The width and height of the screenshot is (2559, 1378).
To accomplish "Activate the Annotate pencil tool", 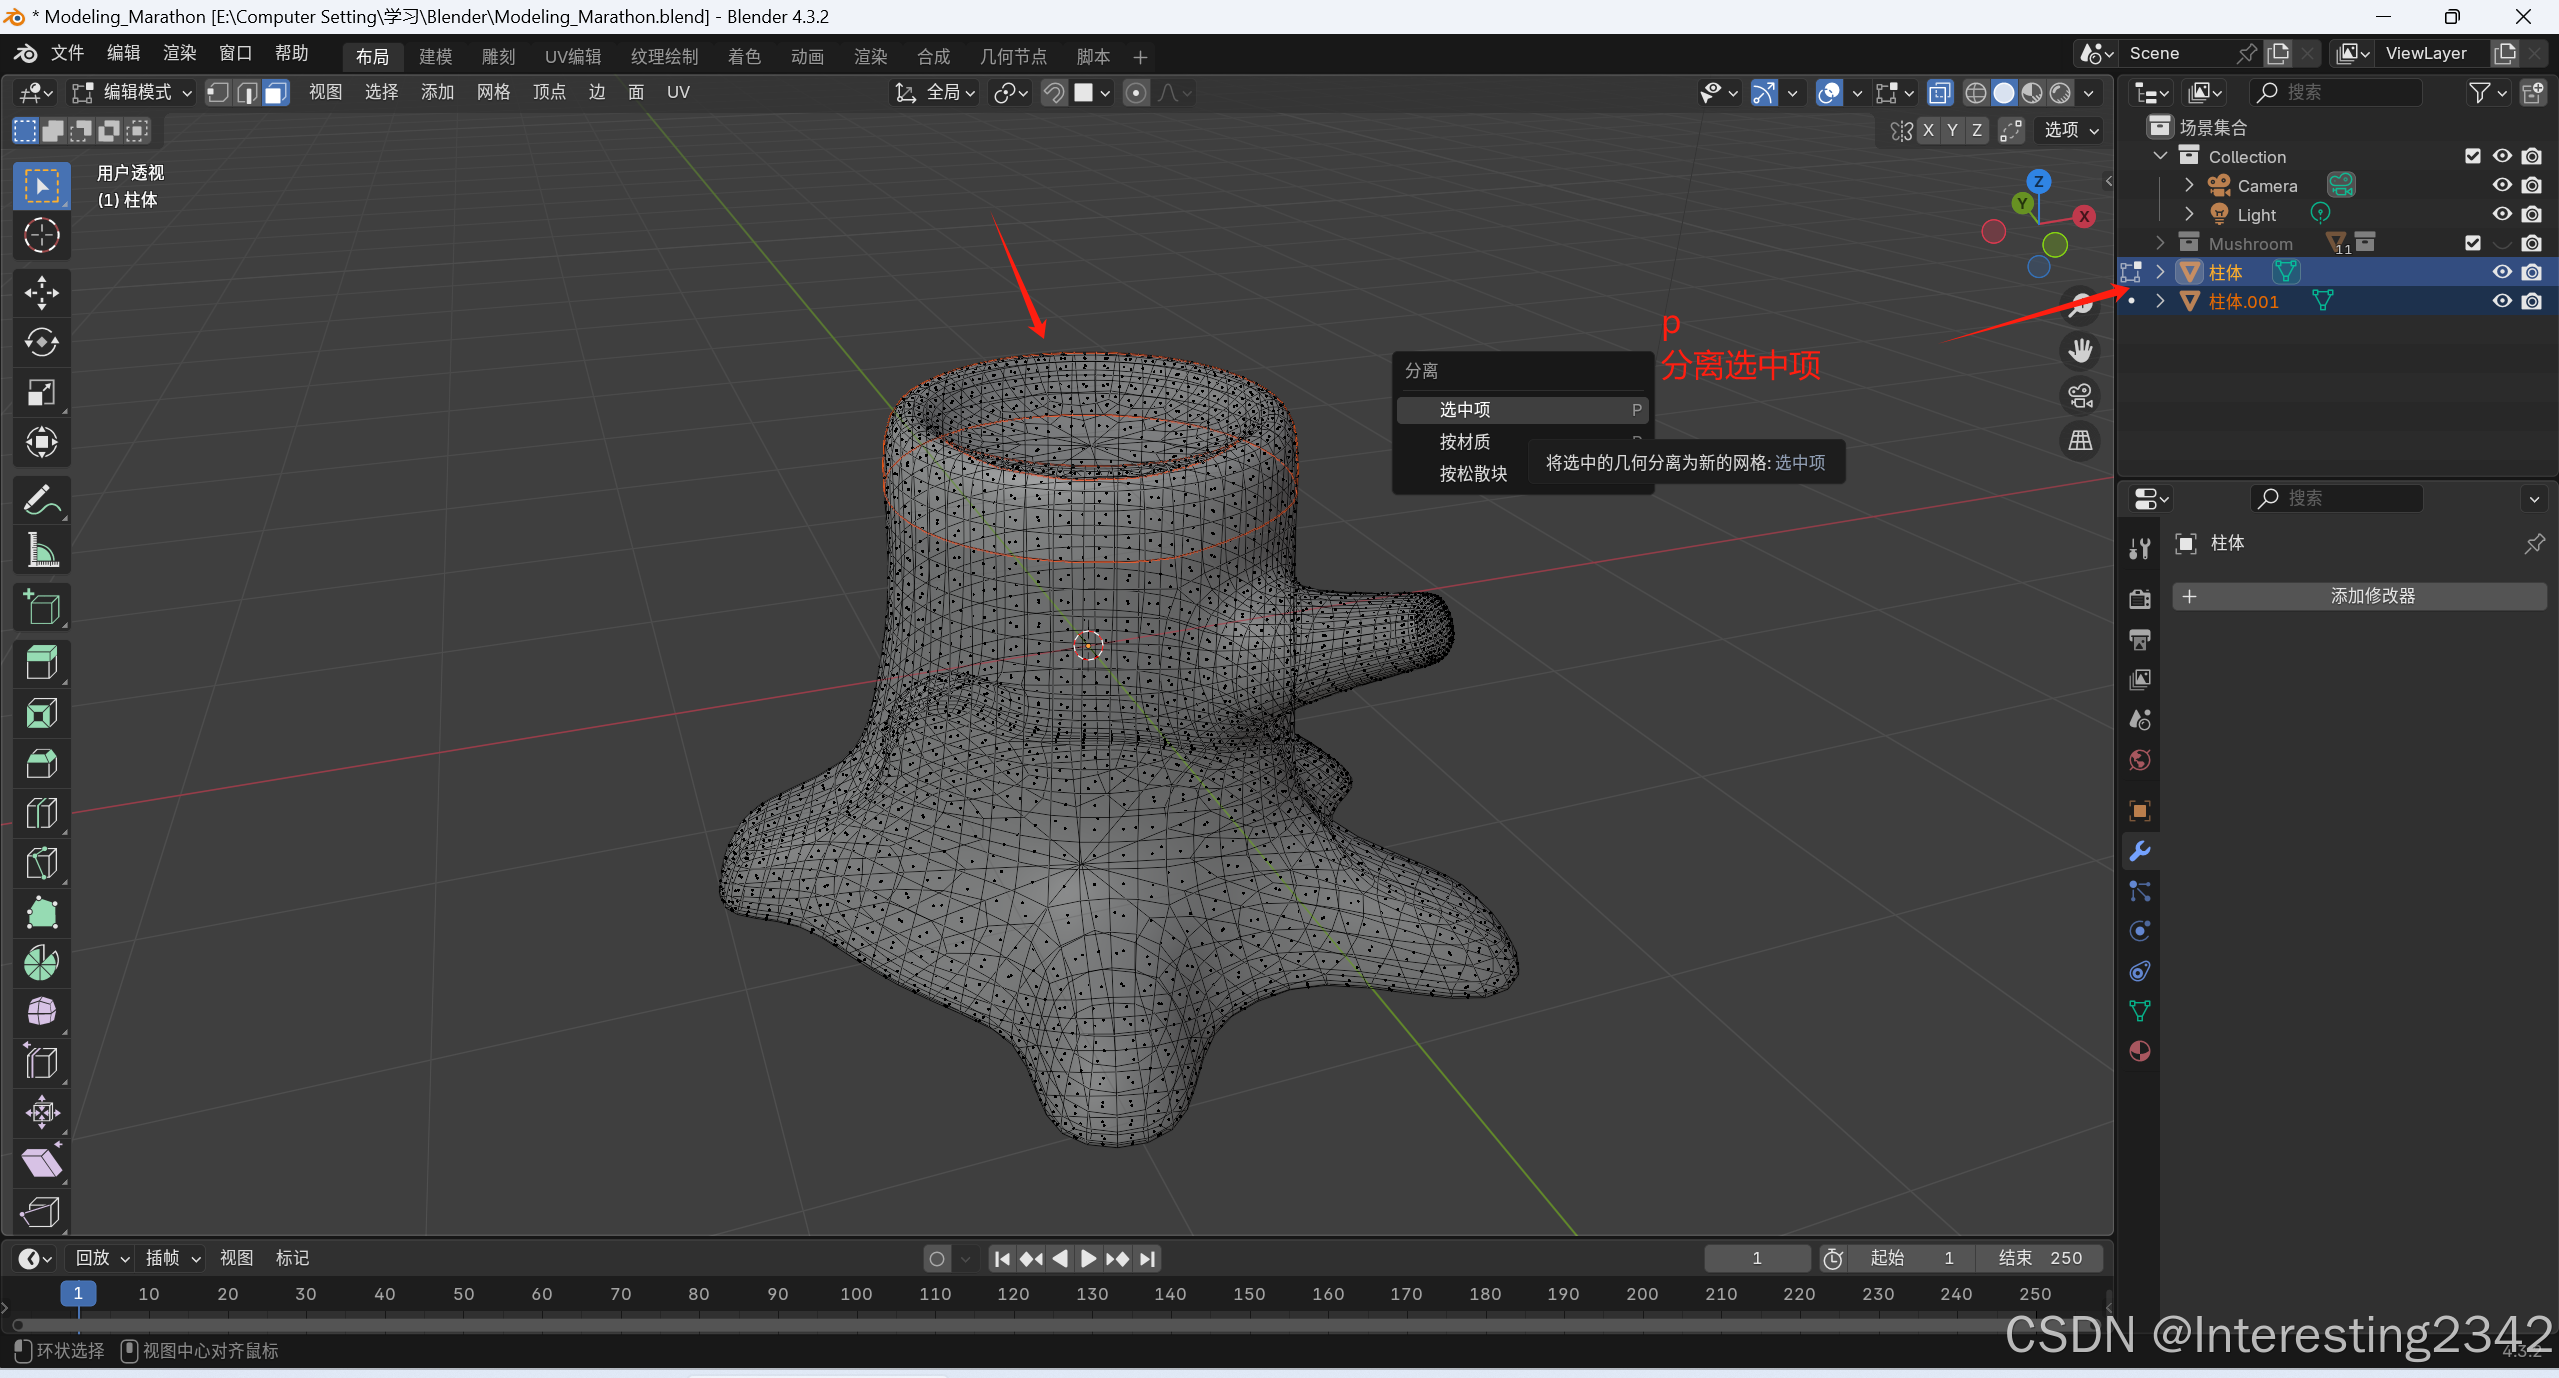I will 41,500.
